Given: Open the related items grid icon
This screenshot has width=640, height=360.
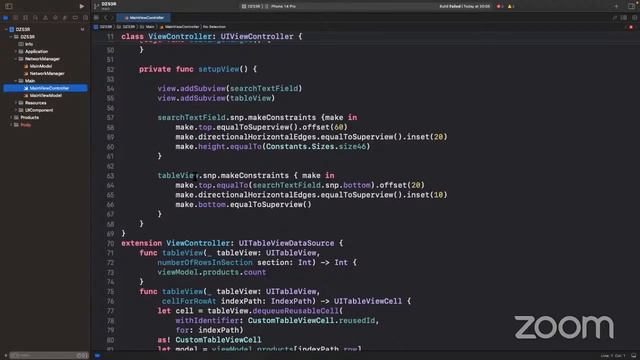Looking at the screenshot, I should pos(96,18).
